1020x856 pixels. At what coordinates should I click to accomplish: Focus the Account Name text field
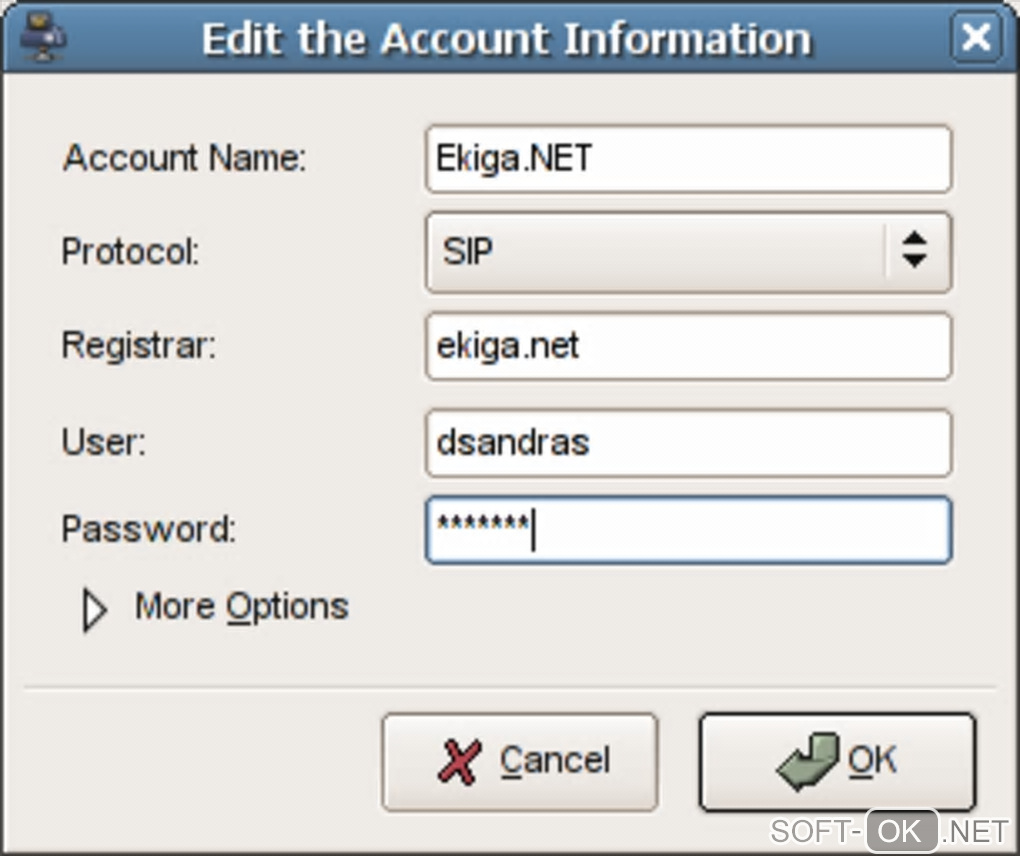click(x=688, y=158)
